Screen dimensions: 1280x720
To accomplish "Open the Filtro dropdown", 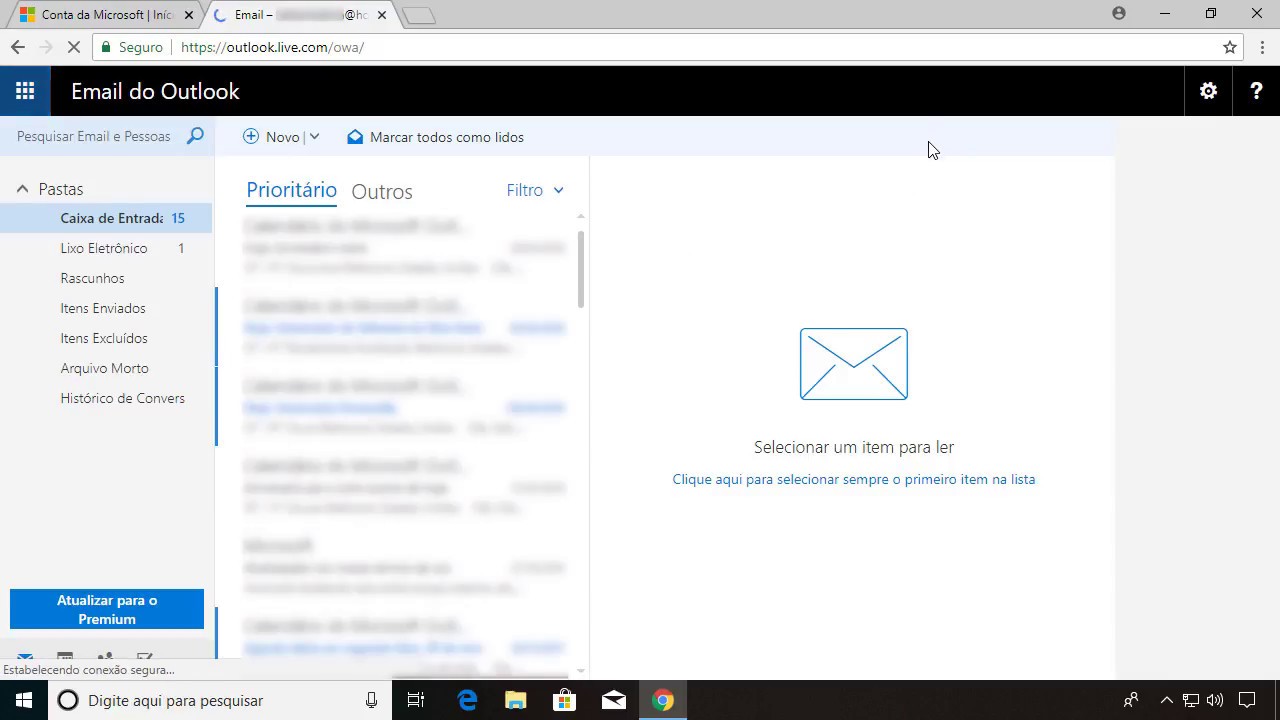I will tap(535, 190).
